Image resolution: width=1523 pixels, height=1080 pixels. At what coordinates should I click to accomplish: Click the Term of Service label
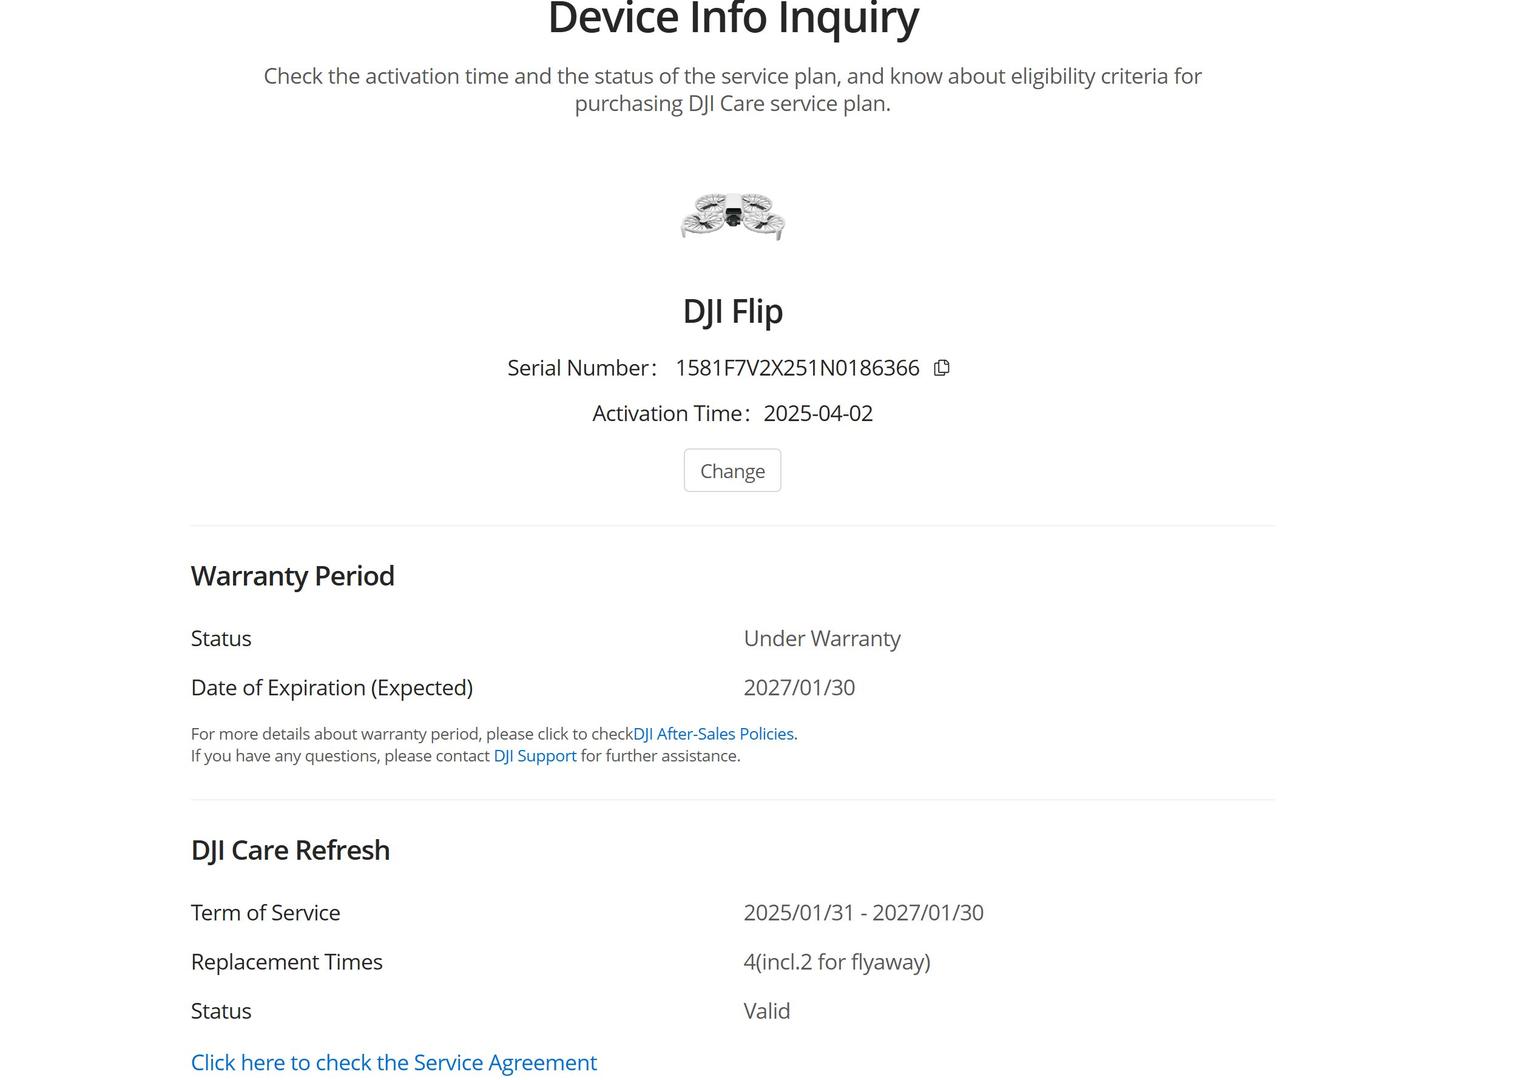[x=265, y=913]
